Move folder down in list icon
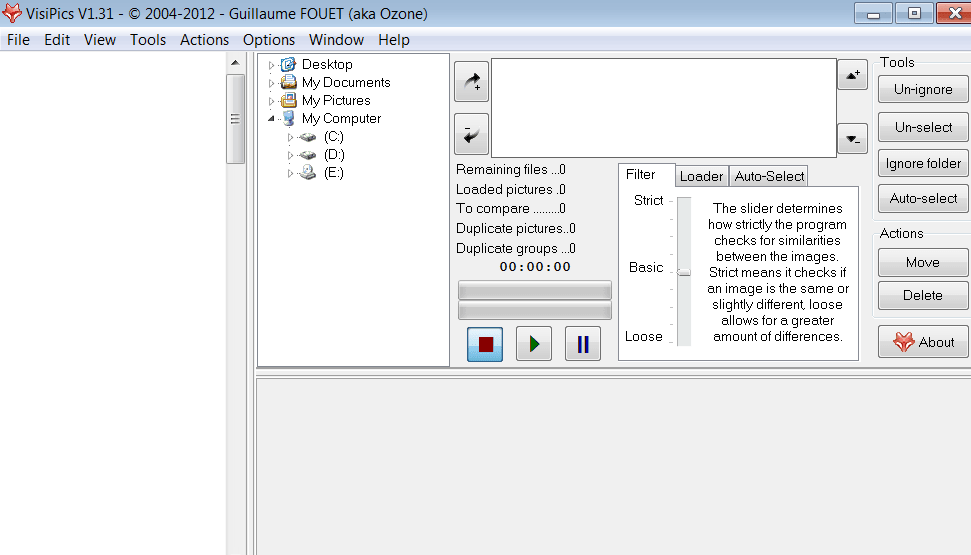This screenshot has height=555, width=971. tap(852, 139)
